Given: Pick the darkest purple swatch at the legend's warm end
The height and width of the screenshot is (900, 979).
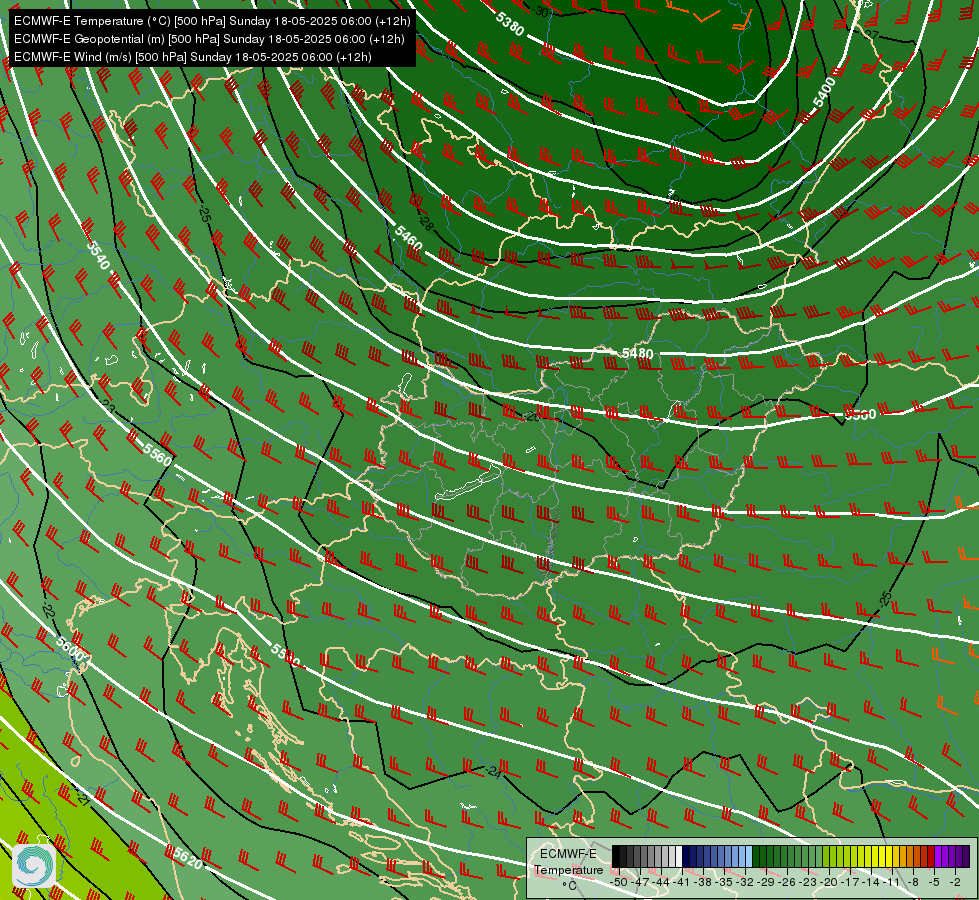Looking at the screenshot, I should pyautogui.click(x=967, y=856).
